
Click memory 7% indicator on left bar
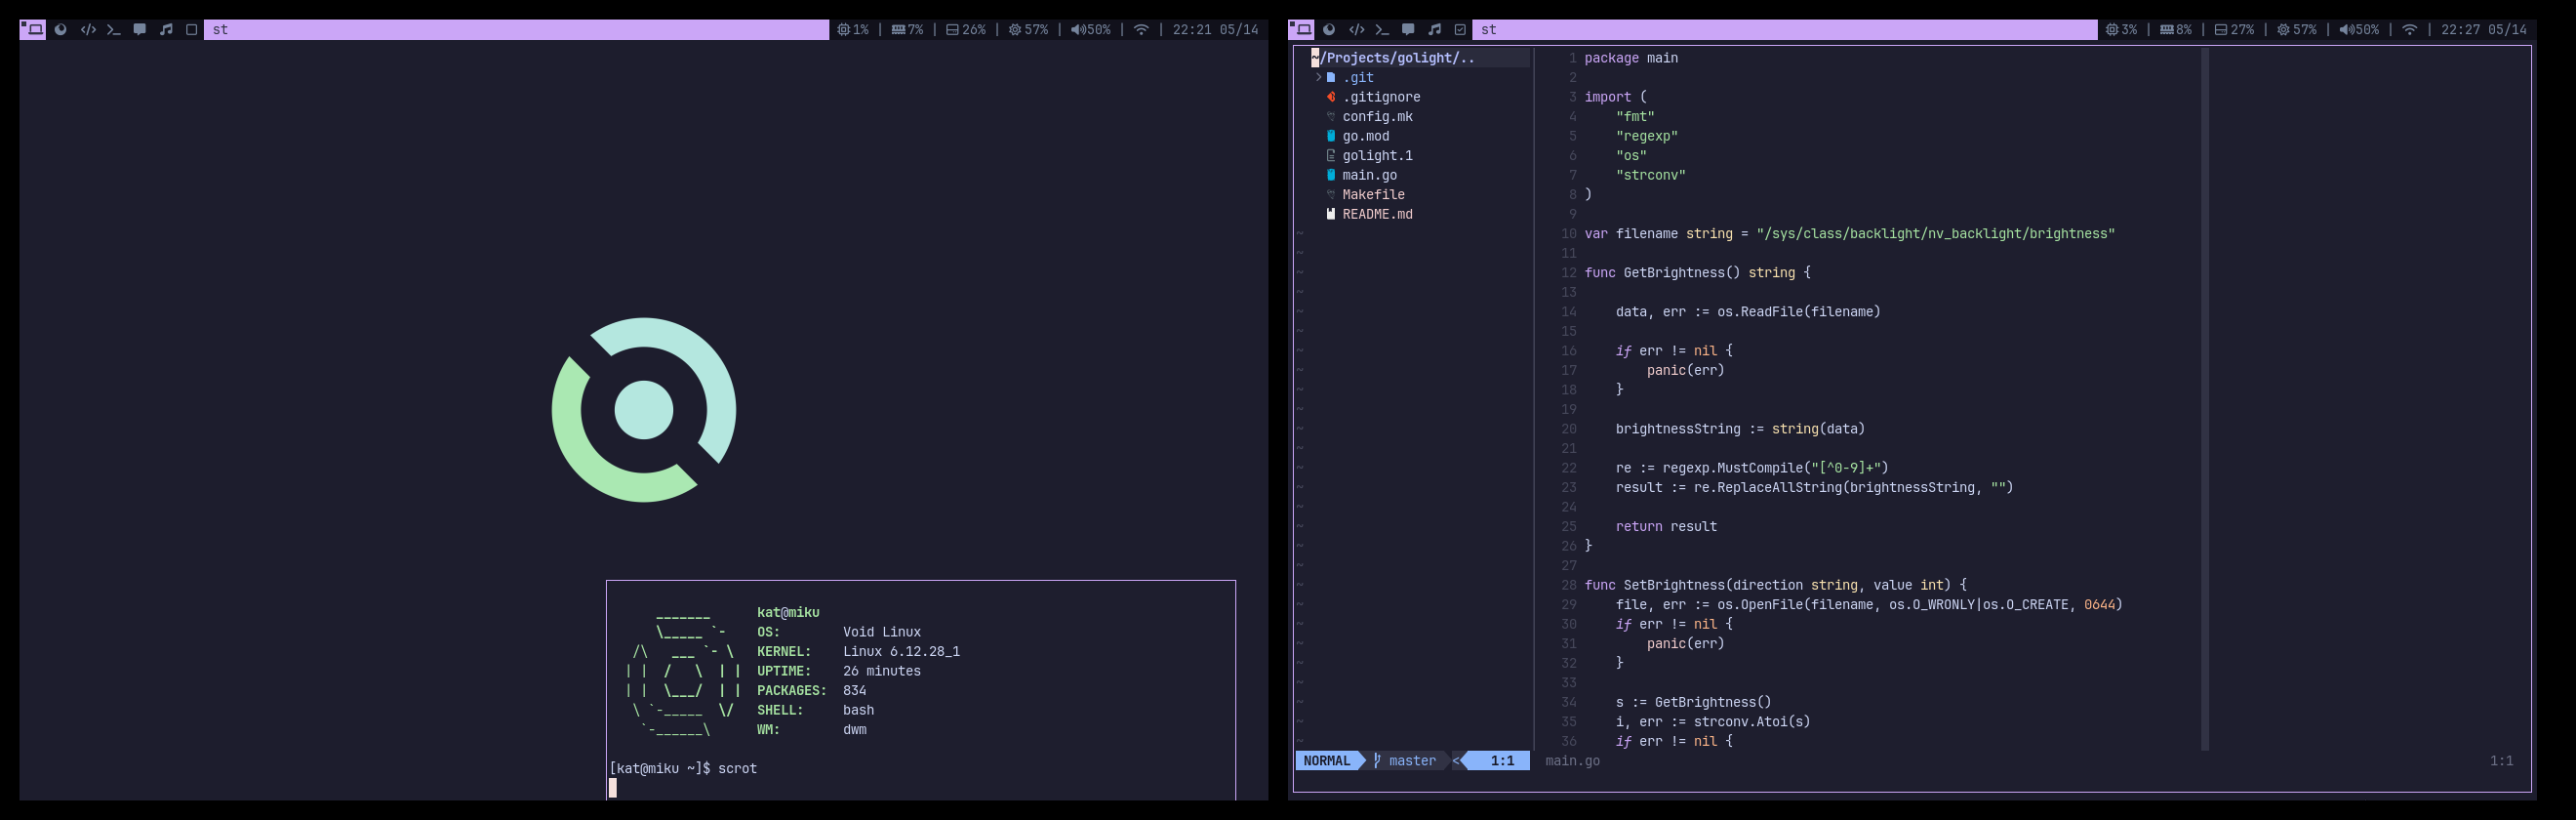907,30
